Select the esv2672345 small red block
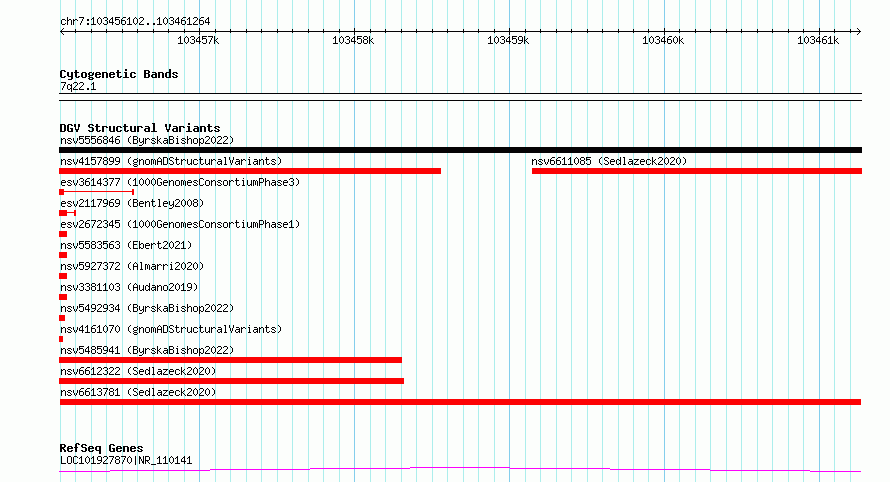The width and height of the screenshot is (890, 482). pos(63,234)
